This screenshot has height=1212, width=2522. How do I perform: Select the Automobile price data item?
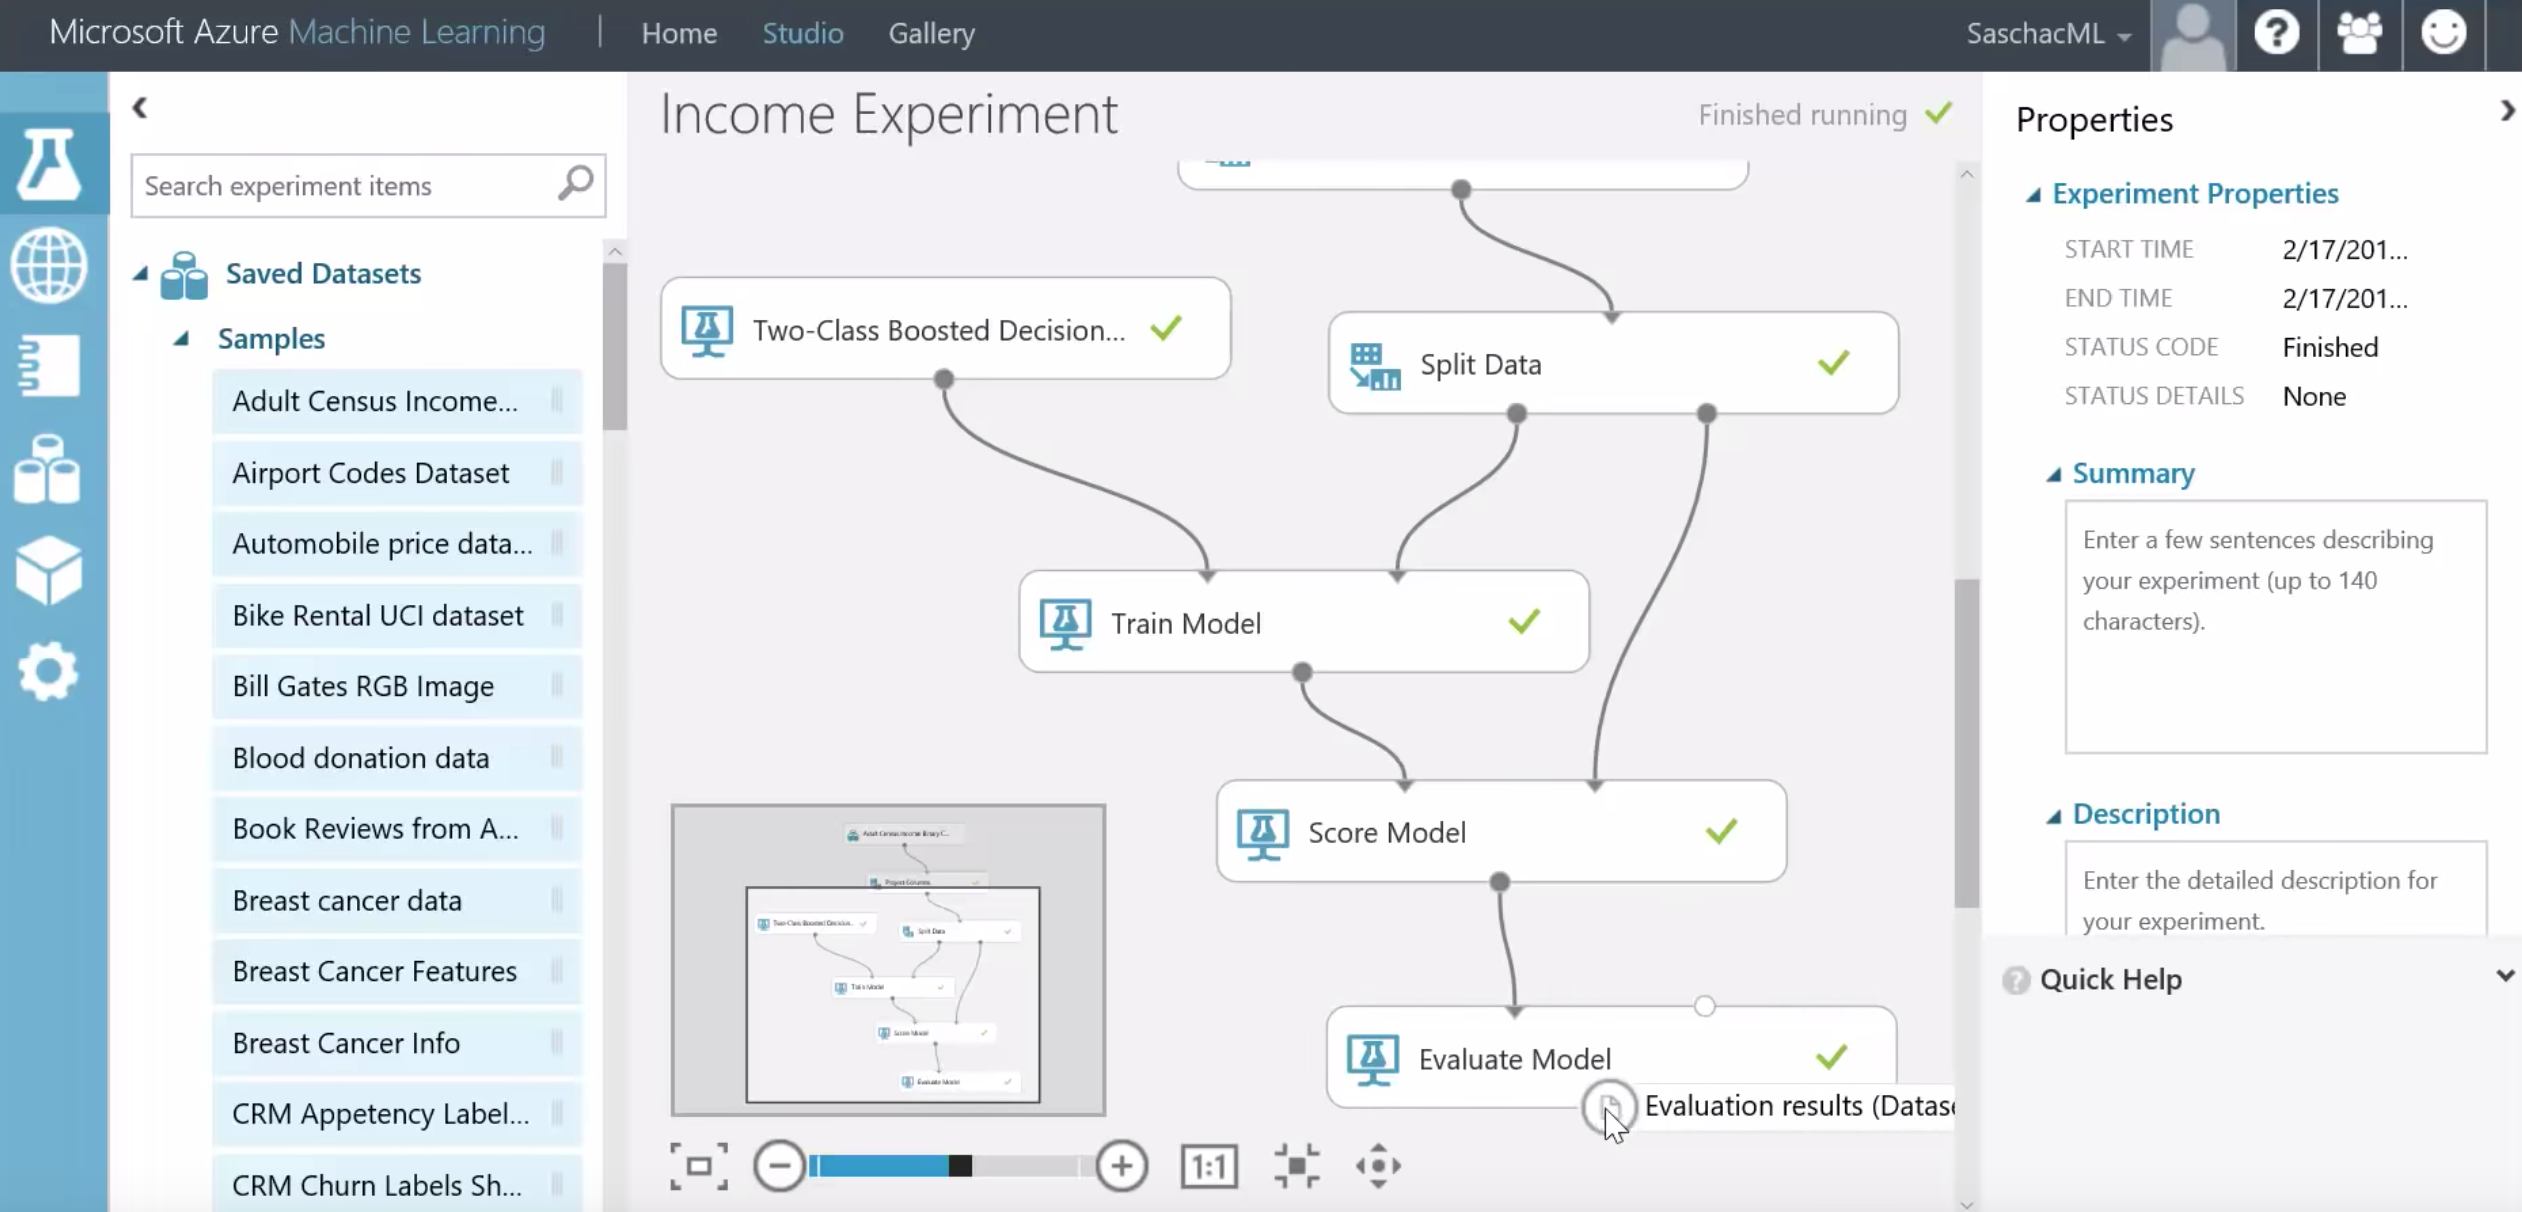click(397, 544)
